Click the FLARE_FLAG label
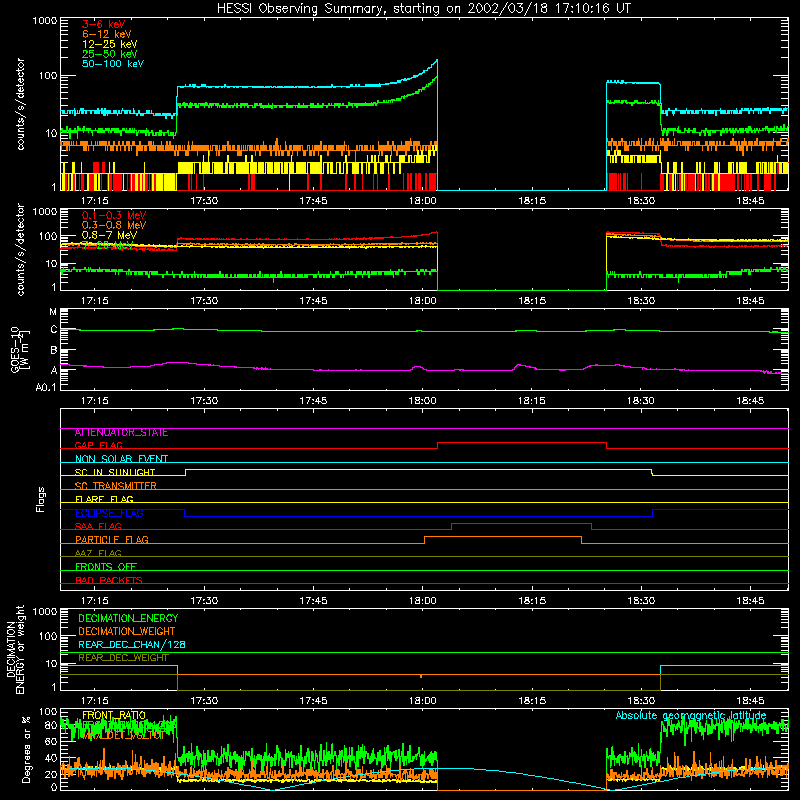Viewport: 800px width, 800px height. [104, 499]
